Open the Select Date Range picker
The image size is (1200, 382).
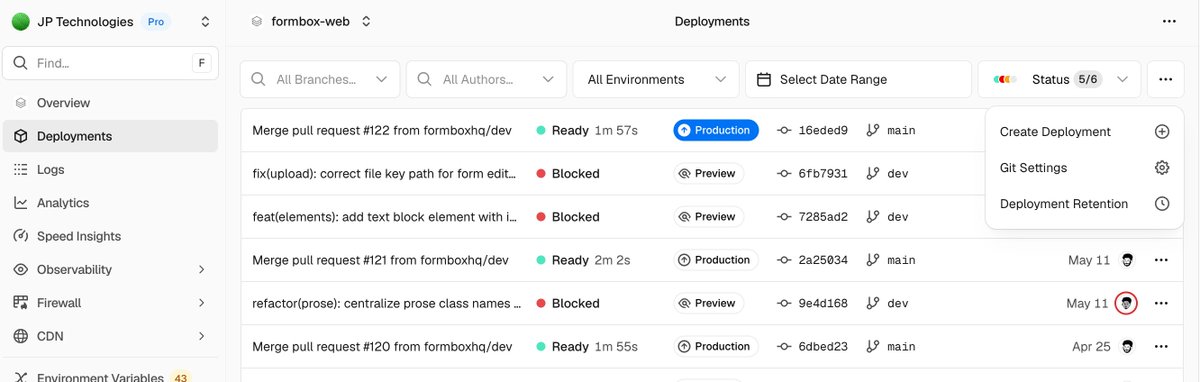[858, 79]
